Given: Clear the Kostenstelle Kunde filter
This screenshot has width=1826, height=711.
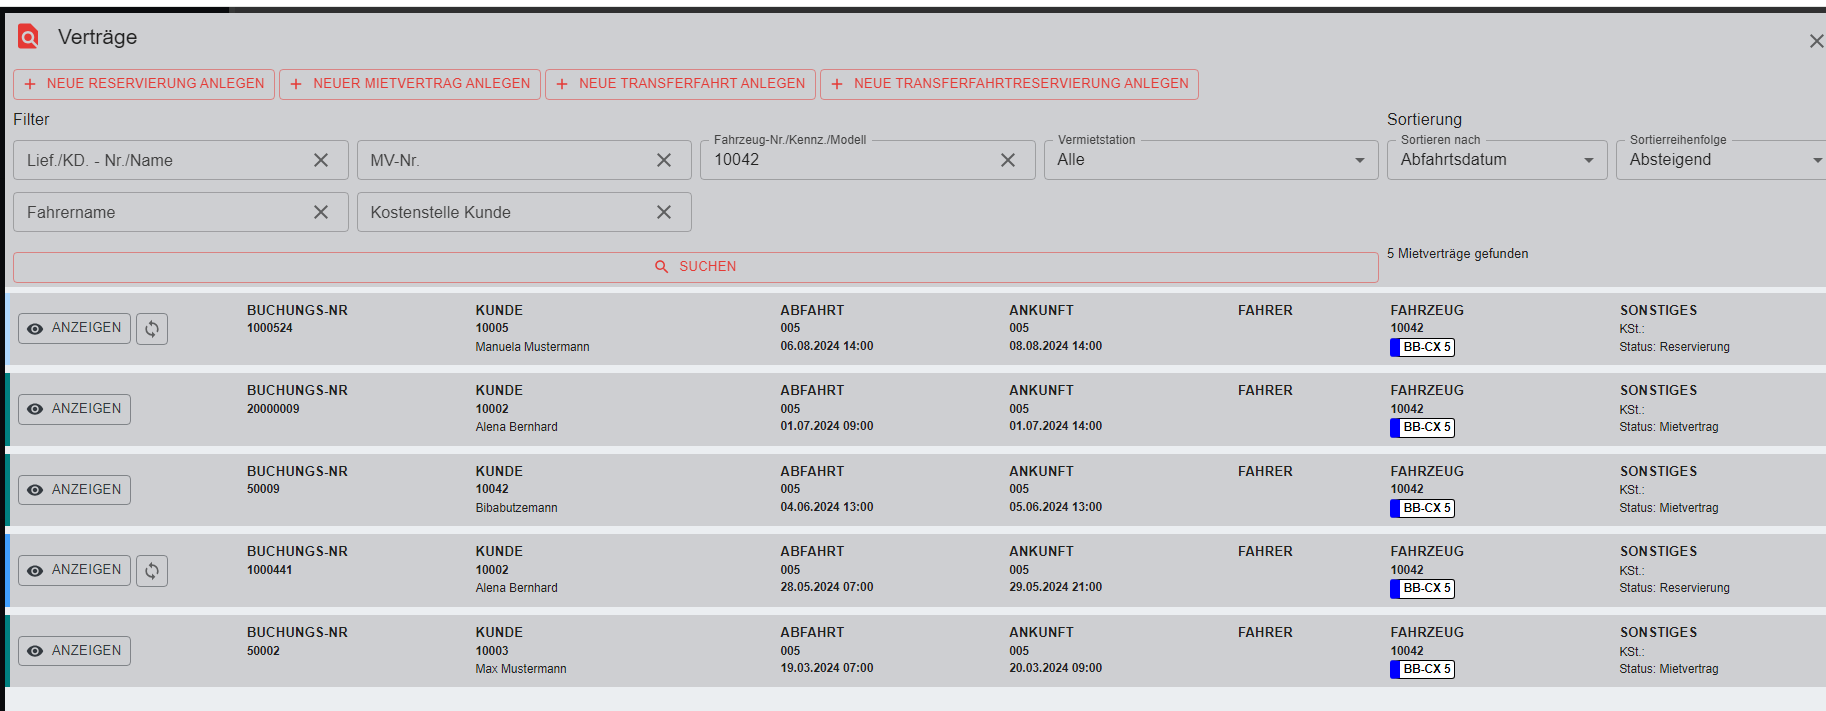Looking at the screenshot, I should click(663, 212).
